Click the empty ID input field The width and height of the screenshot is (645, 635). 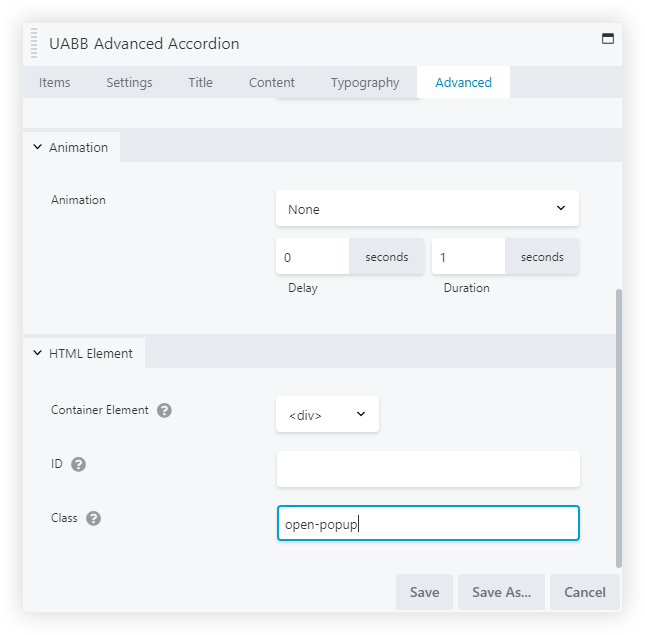[x=427, y=469]
